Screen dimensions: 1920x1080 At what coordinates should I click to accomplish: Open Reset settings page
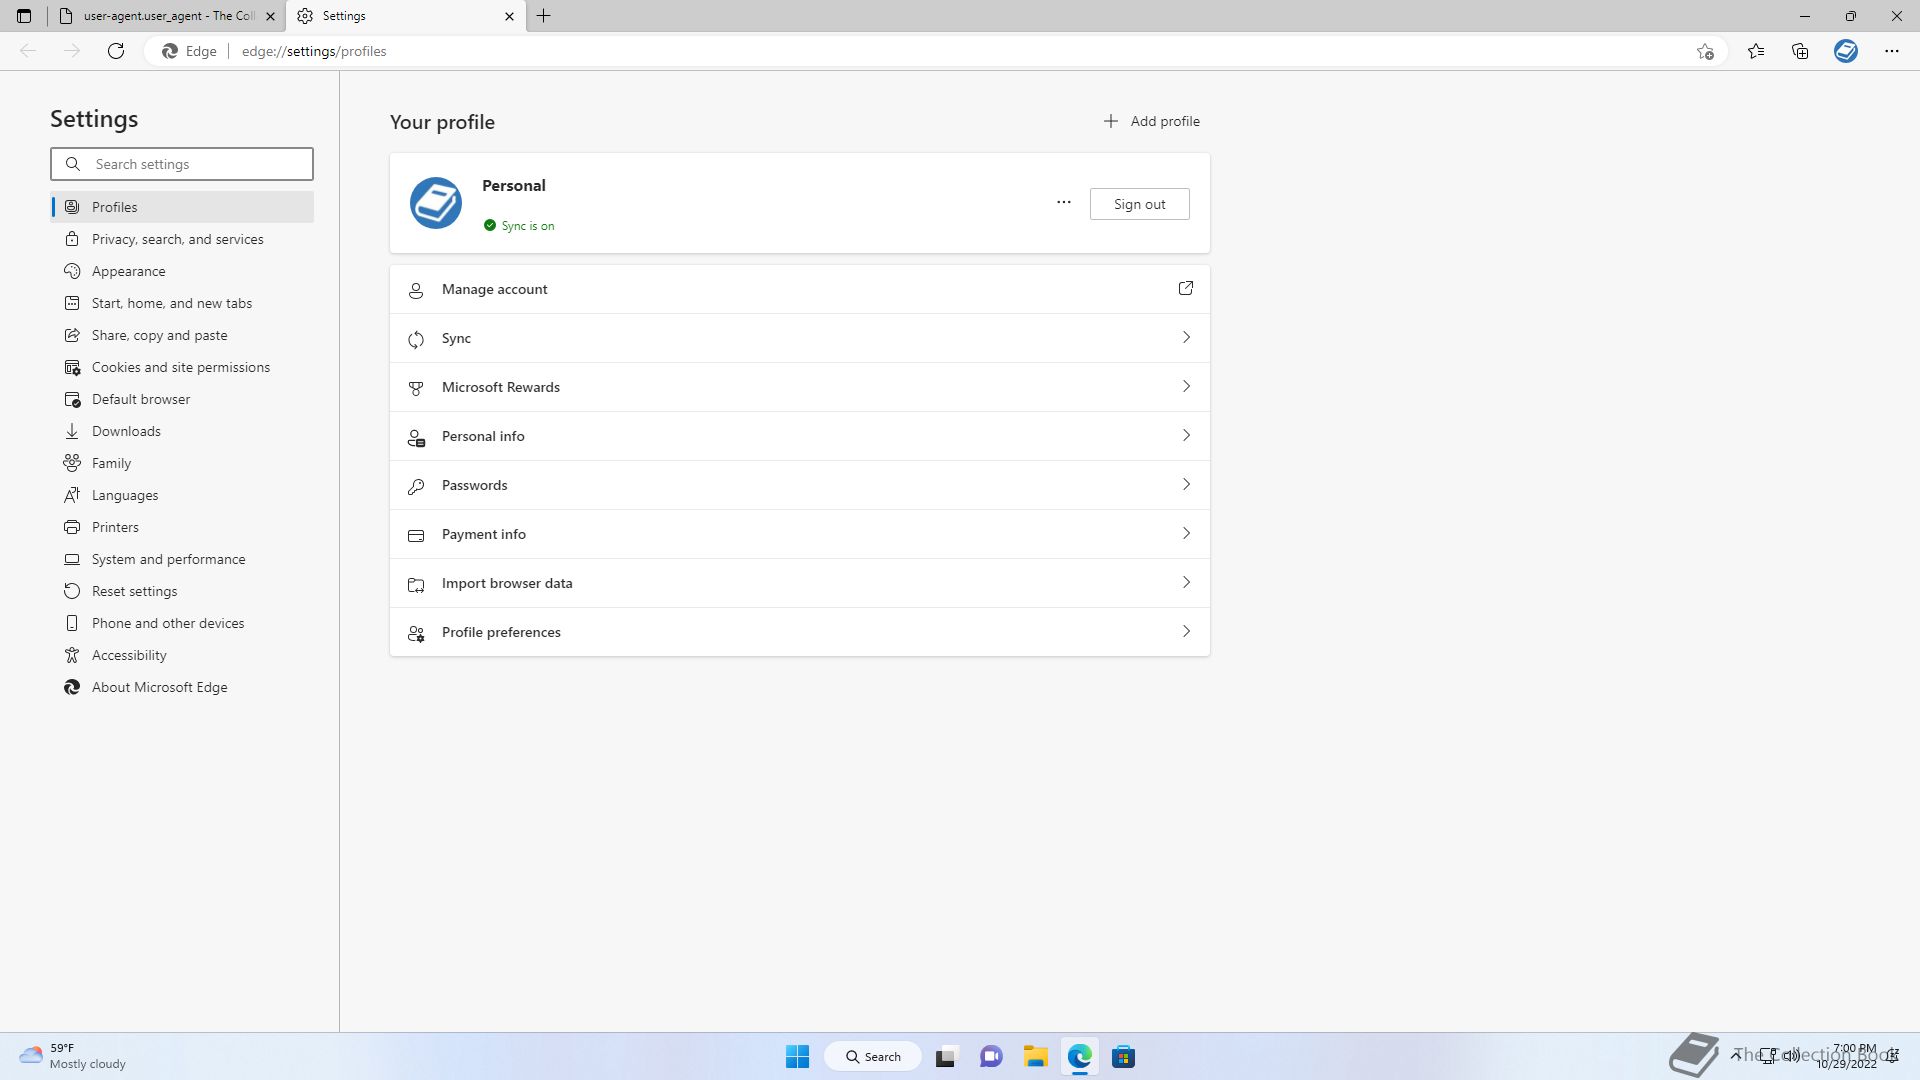[182, 591]
